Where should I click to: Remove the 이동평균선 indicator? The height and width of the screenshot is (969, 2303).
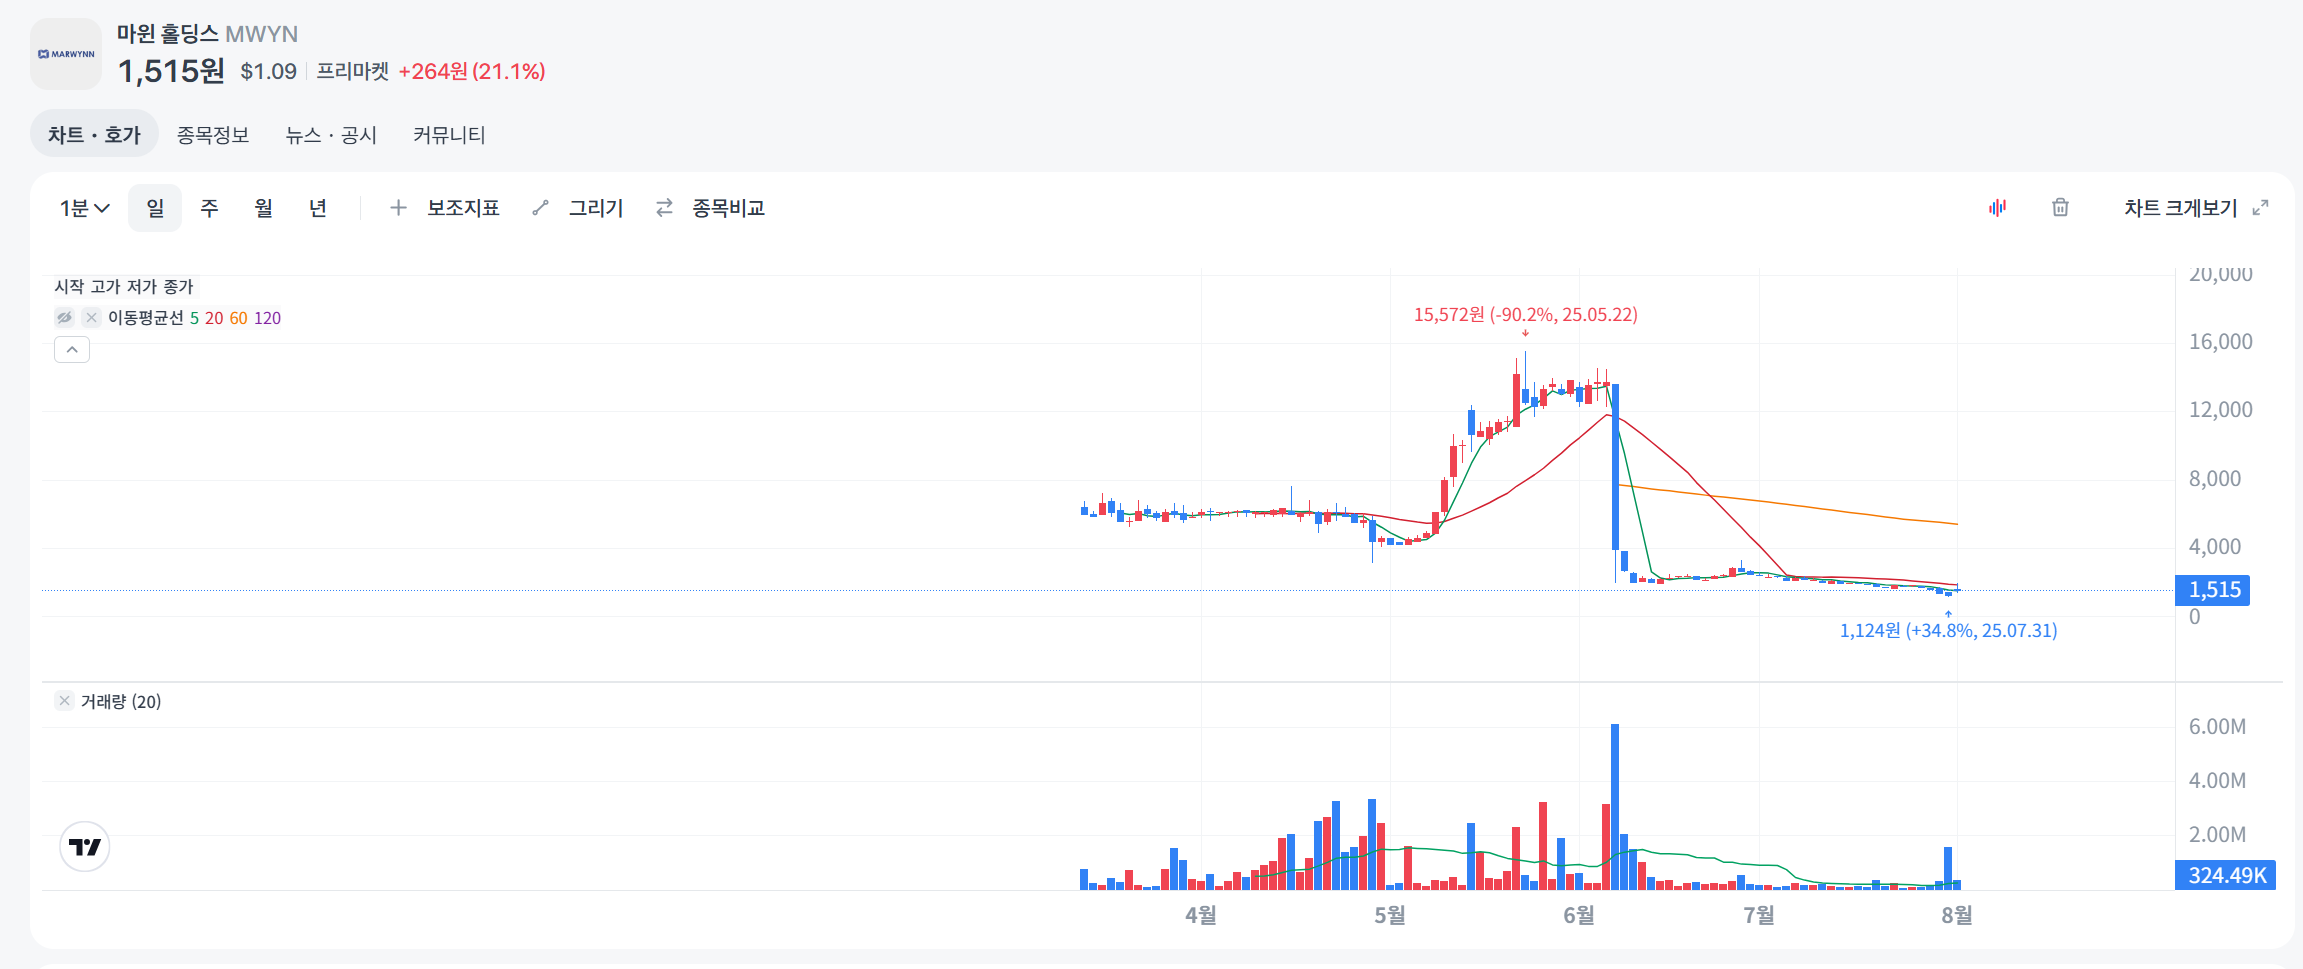pos(91,318)
